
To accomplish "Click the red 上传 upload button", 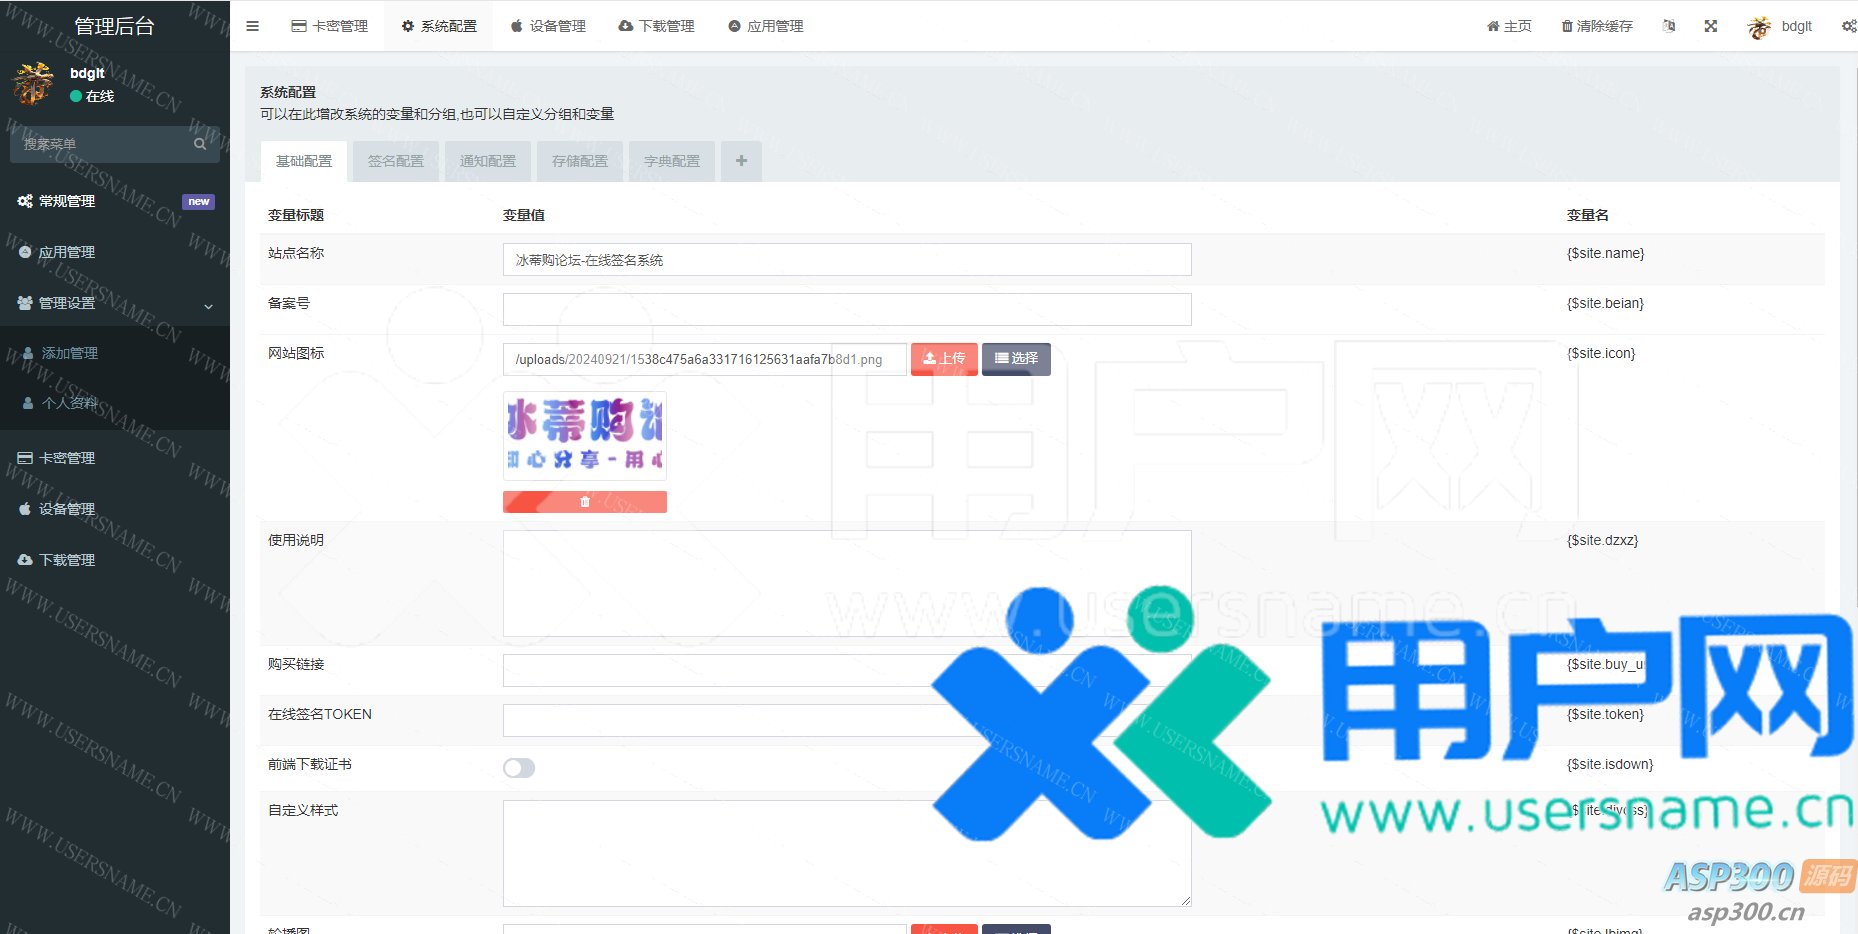I will point(944,359).
